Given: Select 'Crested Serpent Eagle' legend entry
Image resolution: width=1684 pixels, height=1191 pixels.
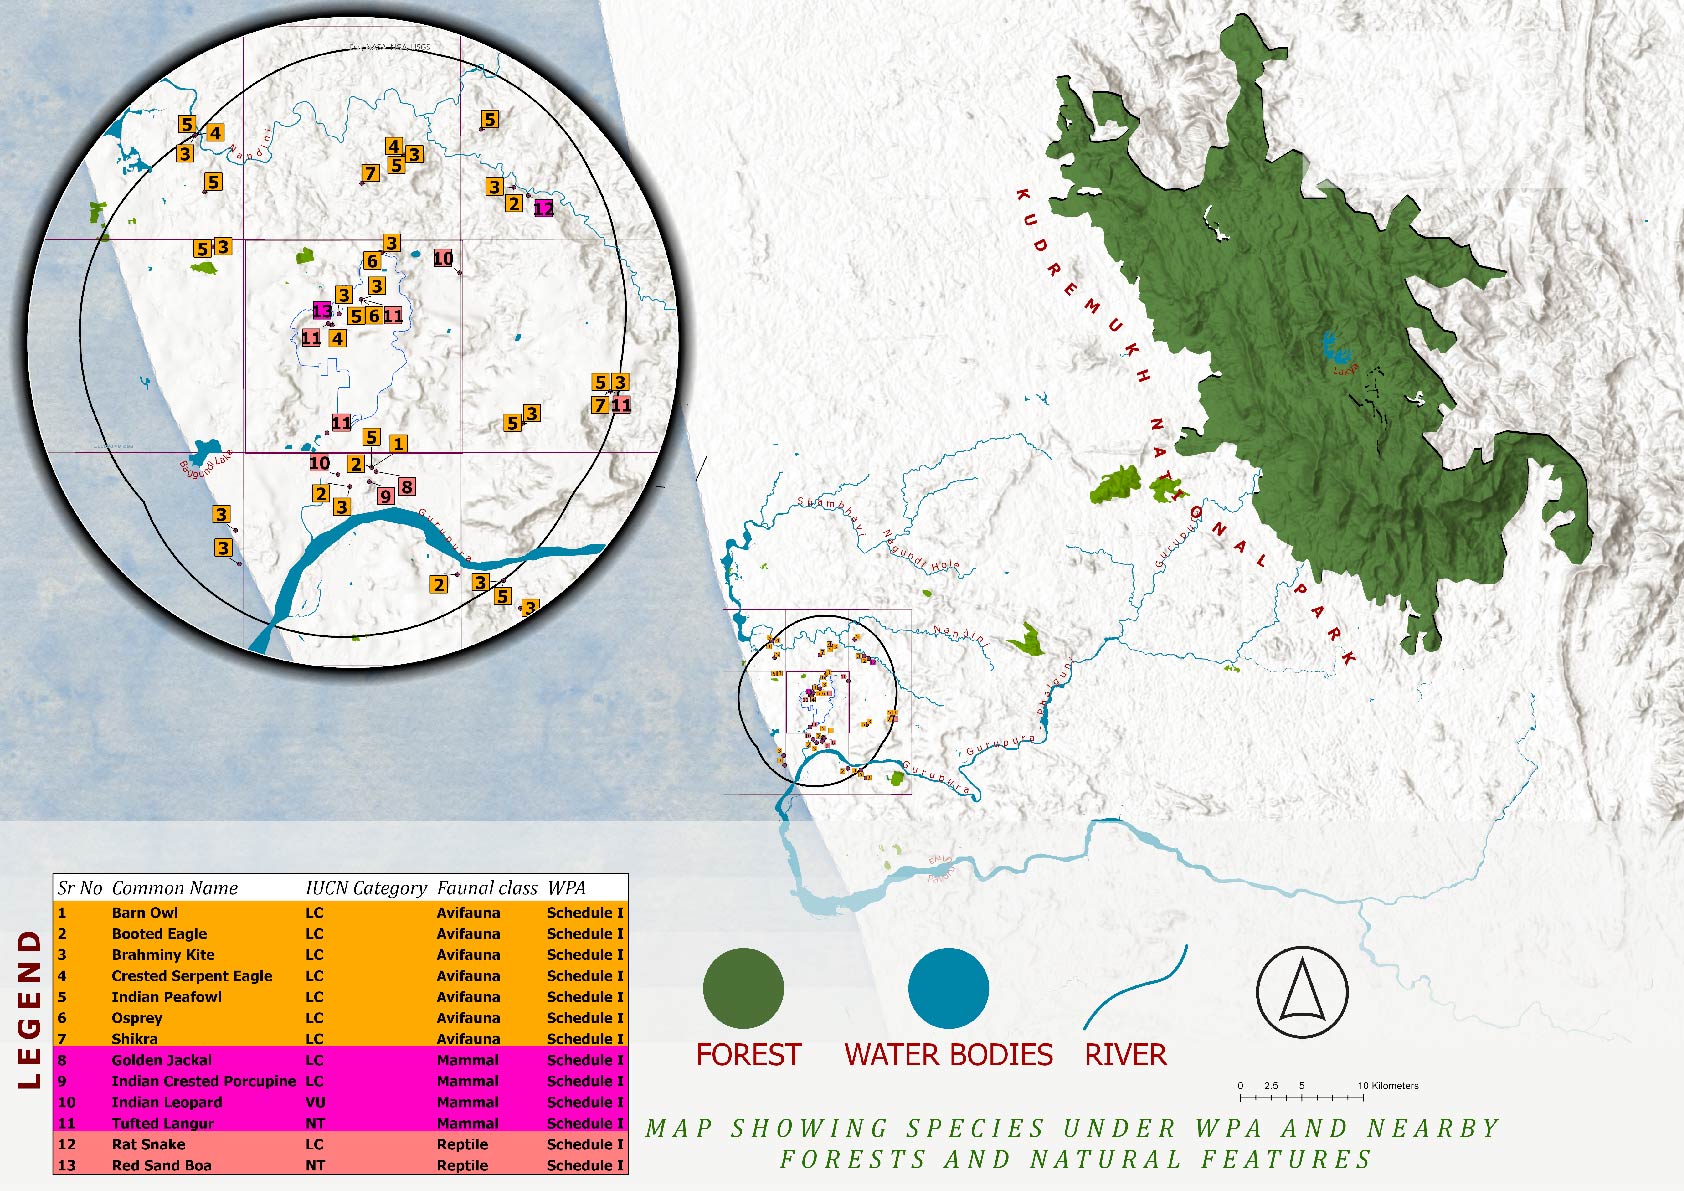Looking at the screenshot, I should click(192, 976).
